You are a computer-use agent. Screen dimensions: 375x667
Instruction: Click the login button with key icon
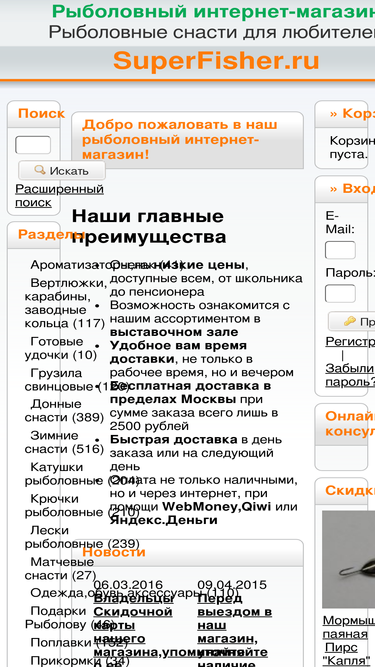pos(352,322)
